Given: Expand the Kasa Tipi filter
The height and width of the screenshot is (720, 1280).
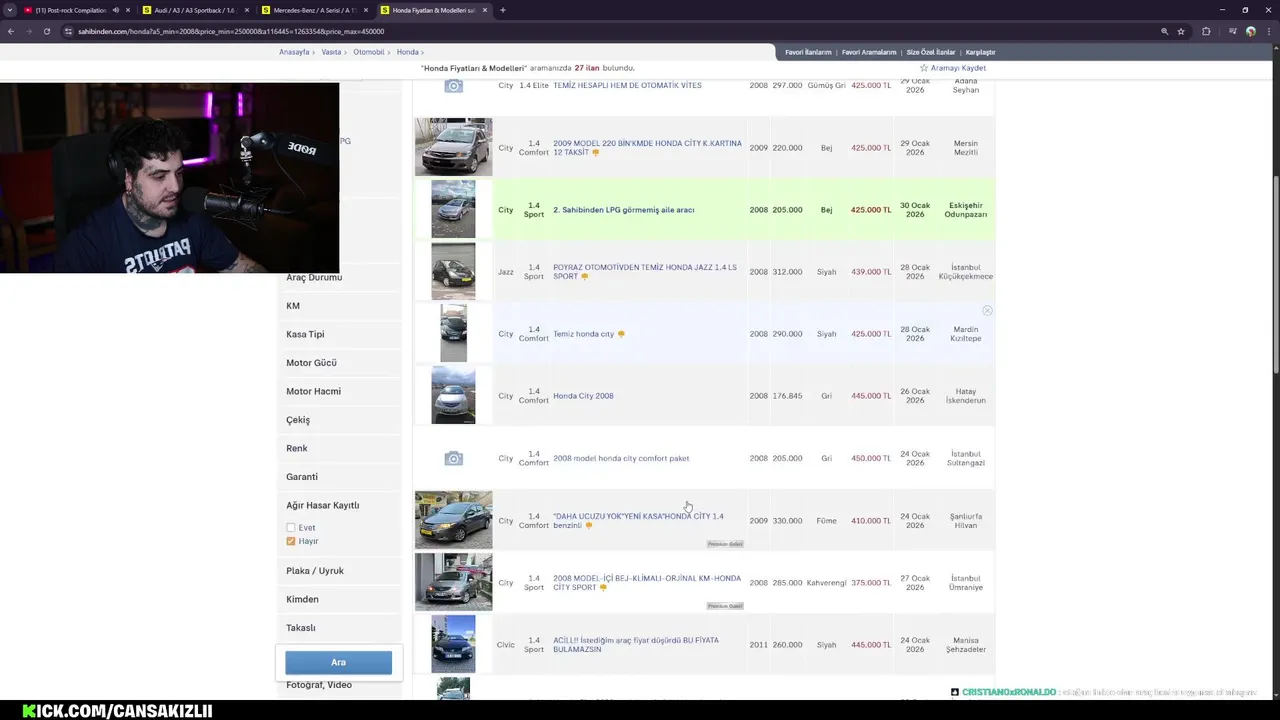Looking at the screenshot, I should (305, 334).
